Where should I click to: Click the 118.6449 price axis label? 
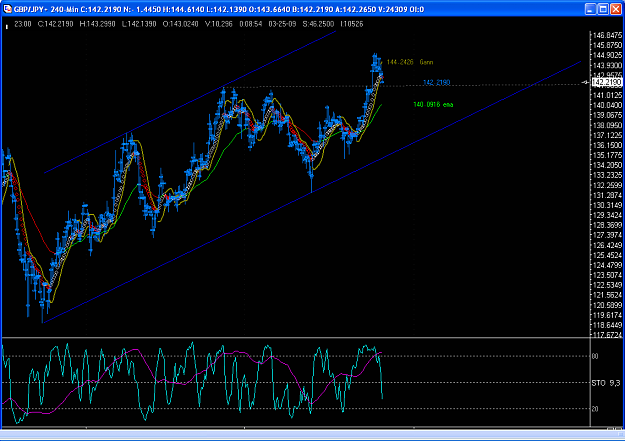point(607,325)
